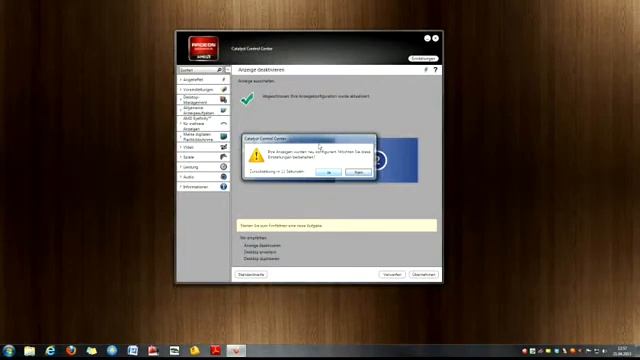Click the Audio speaker icon
The height and width of the screenshot is (360, 640).
pyautogui.click(x=224, y=177)
